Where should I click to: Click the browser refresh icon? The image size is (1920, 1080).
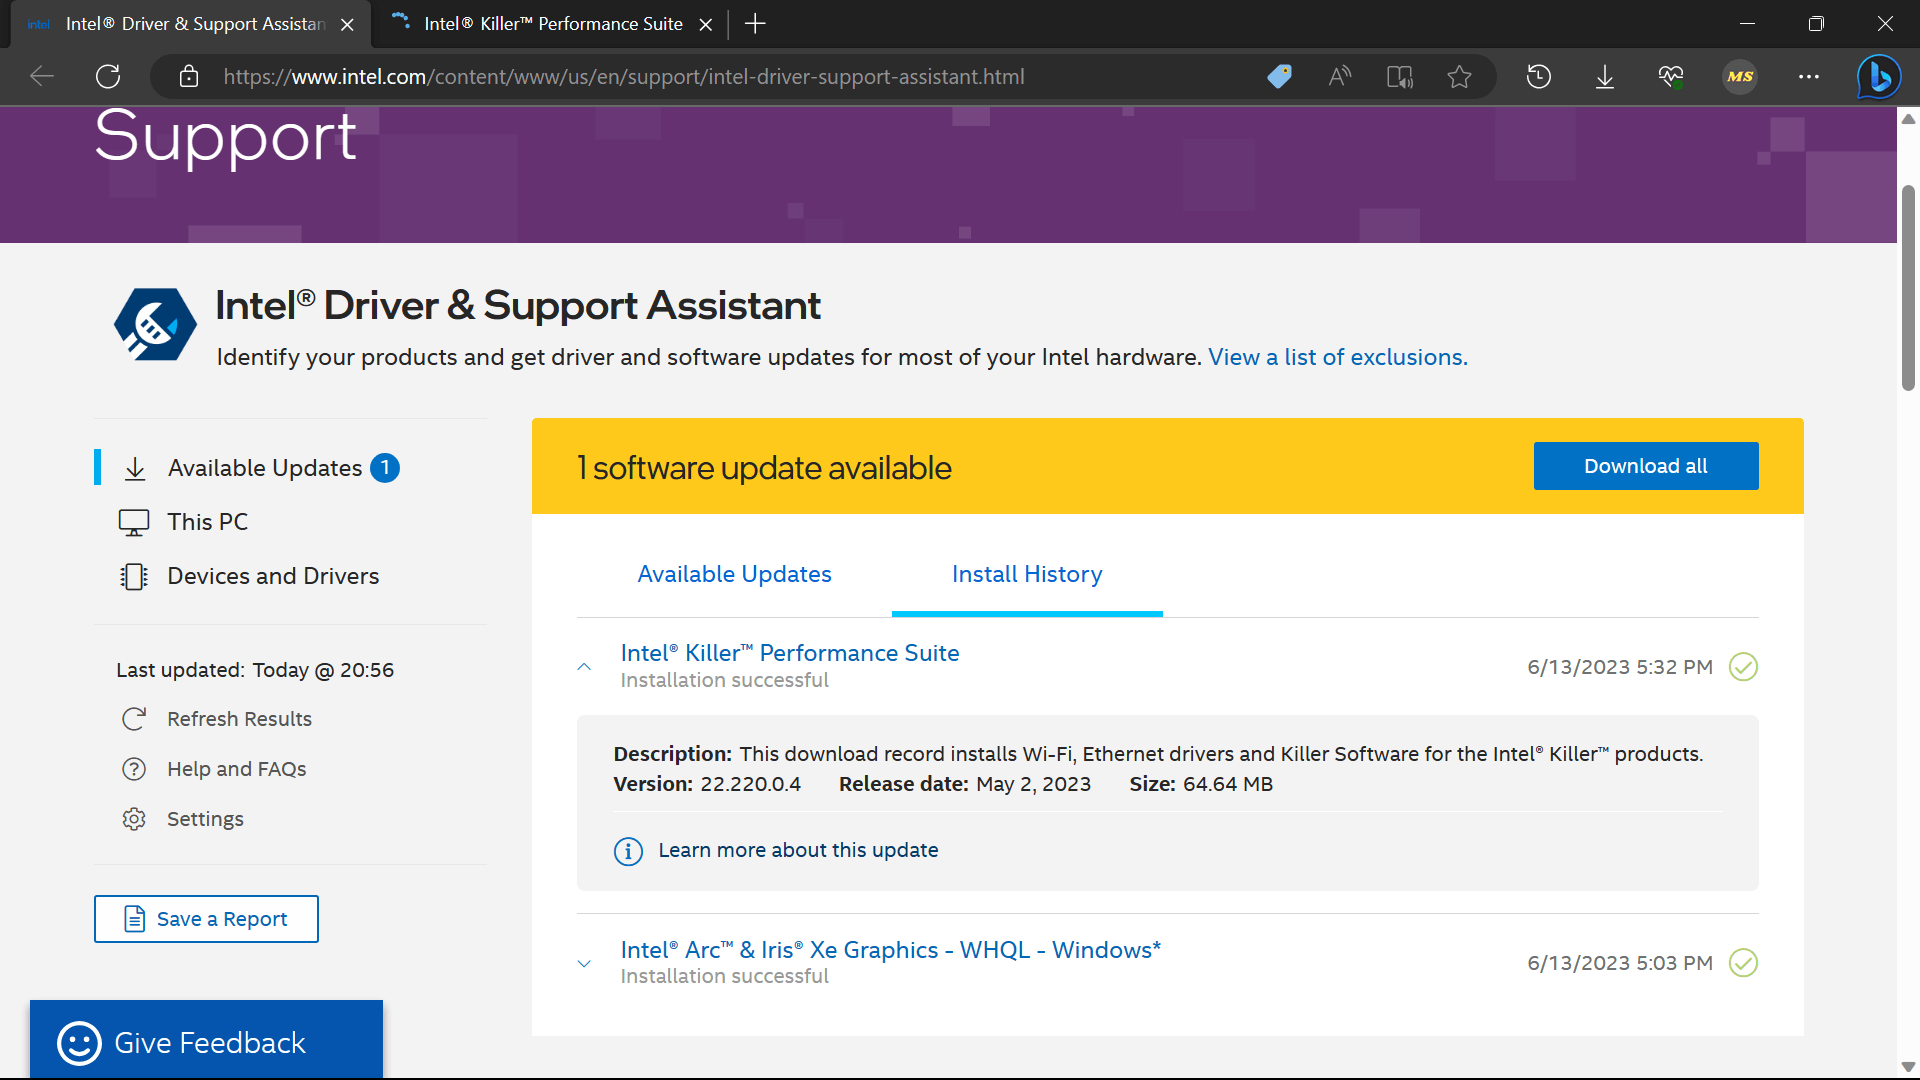coord(108,77)
